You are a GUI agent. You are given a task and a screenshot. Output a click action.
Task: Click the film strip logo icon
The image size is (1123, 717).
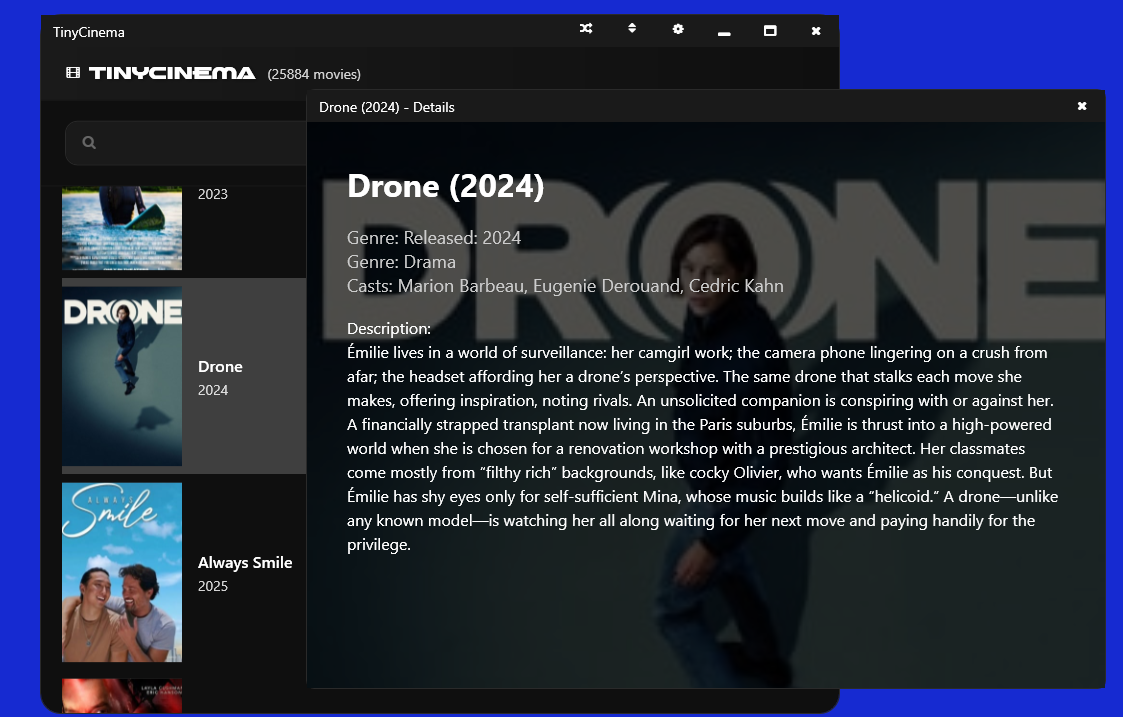pos(72,72)
